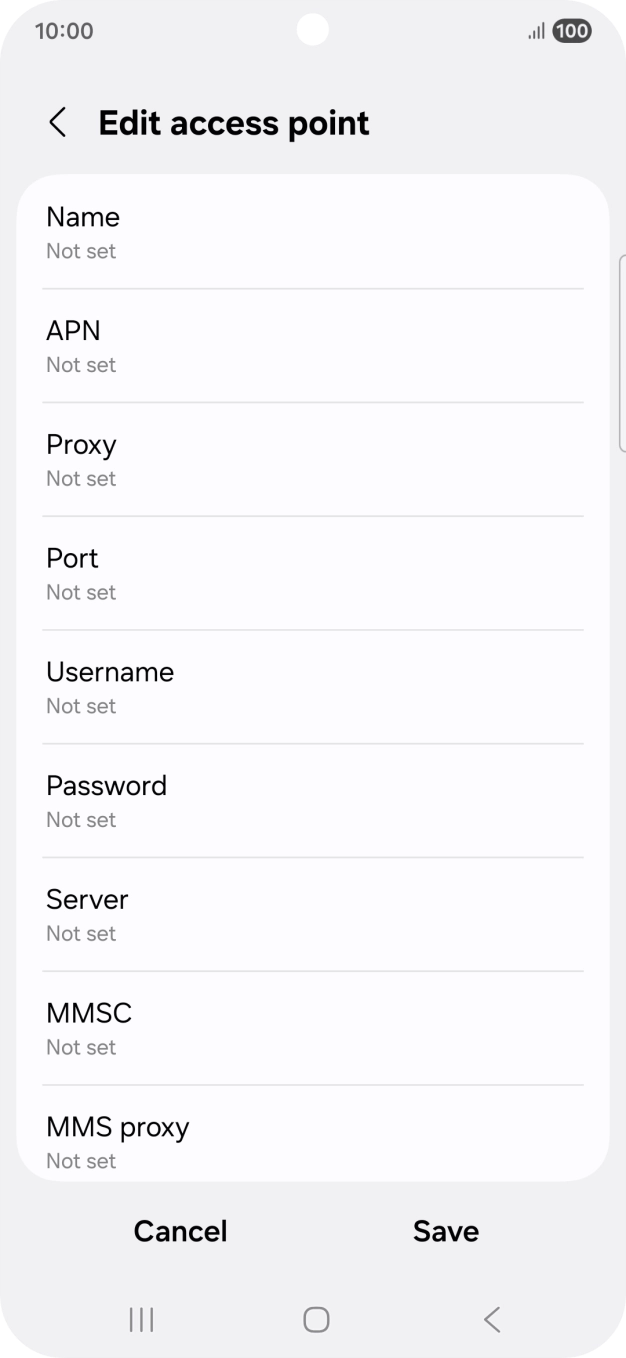Tap the battery indicator in status bar
This screenshot has height=1358, width=626.
coord(572,31)
